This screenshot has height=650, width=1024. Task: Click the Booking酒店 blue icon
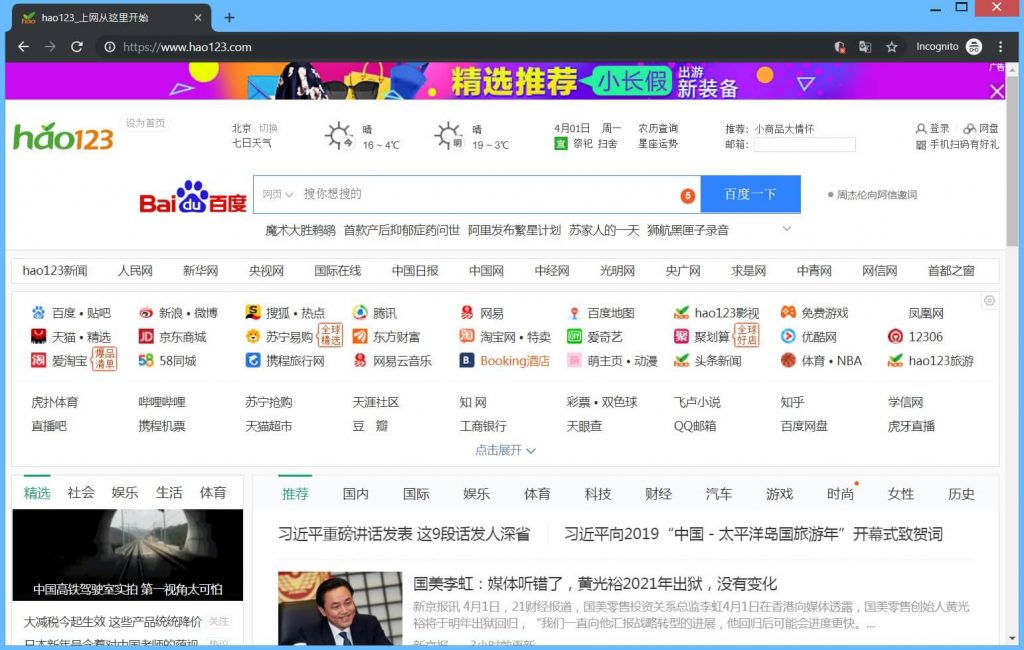click(x=466, y=360)
